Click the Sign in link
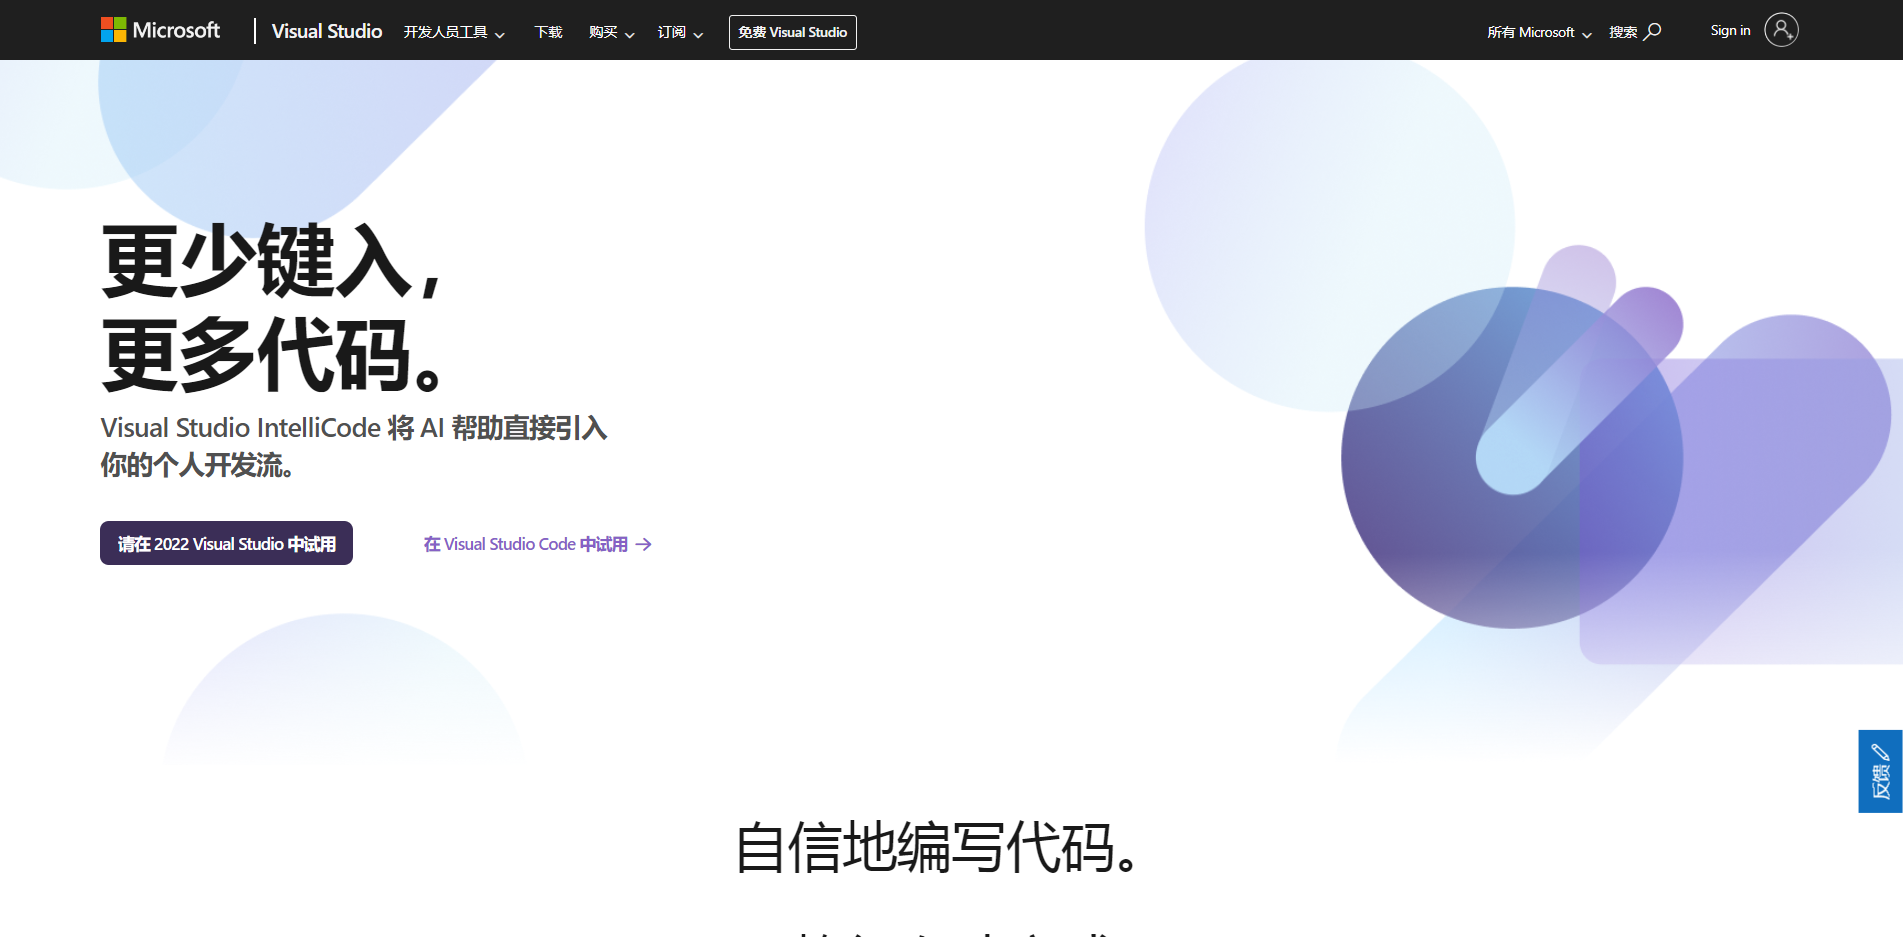Screen dimensions: 1903x937 (1730, 30)
